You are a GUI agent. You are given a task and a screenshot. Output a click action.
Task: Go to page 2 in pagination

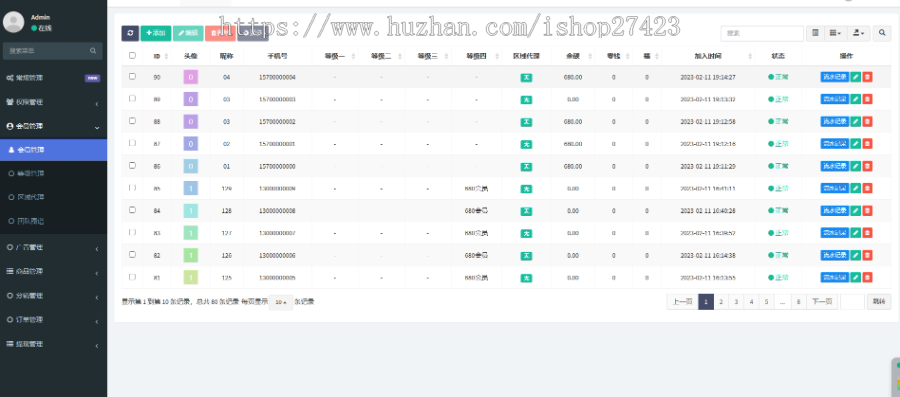click(721, 302)
